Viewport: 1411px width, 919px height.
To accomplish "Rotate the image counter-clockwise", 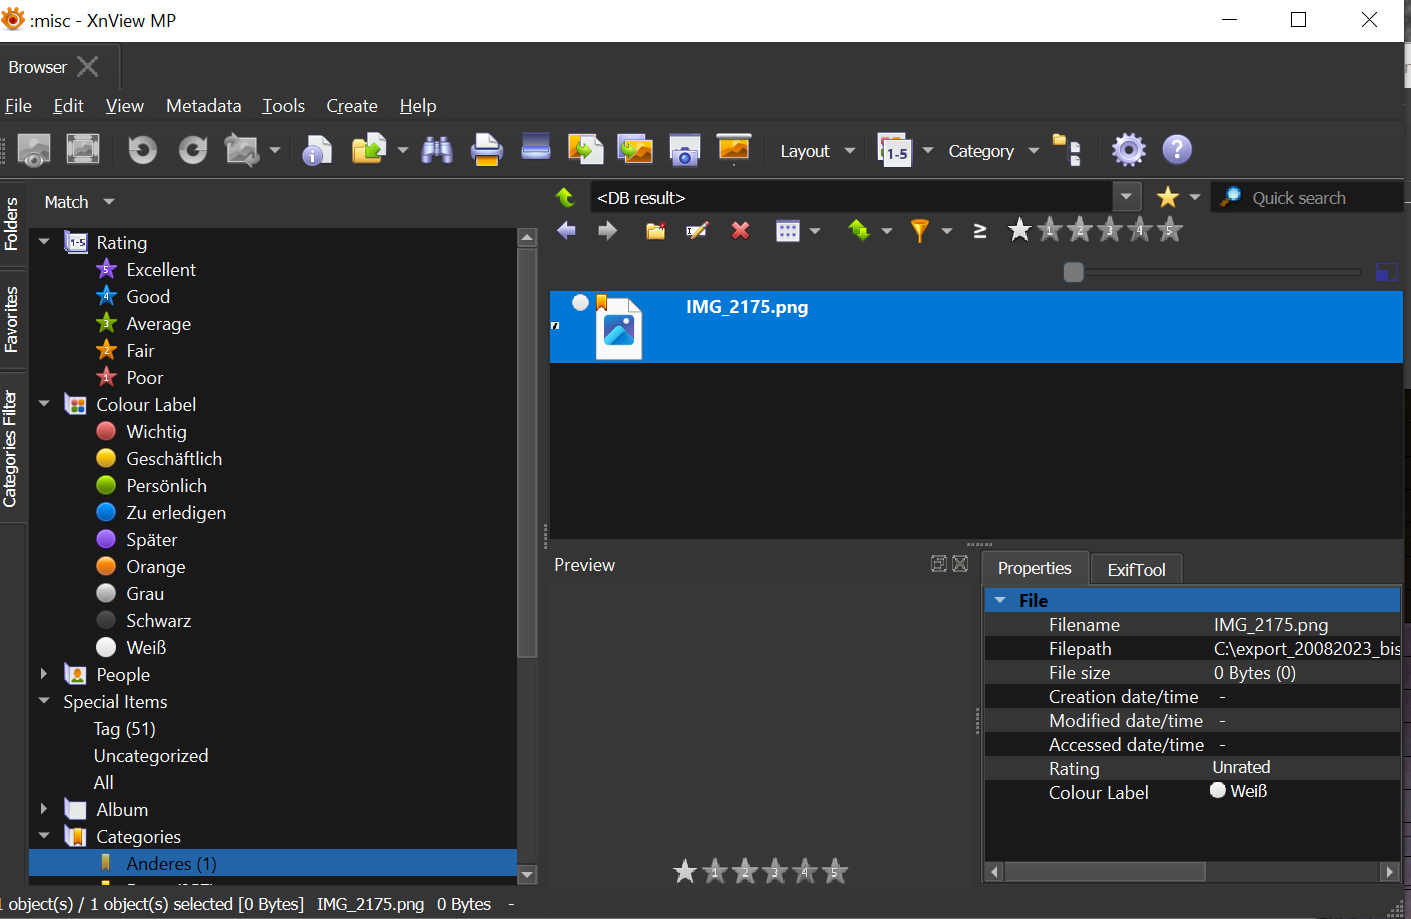I will coord(143,150).
